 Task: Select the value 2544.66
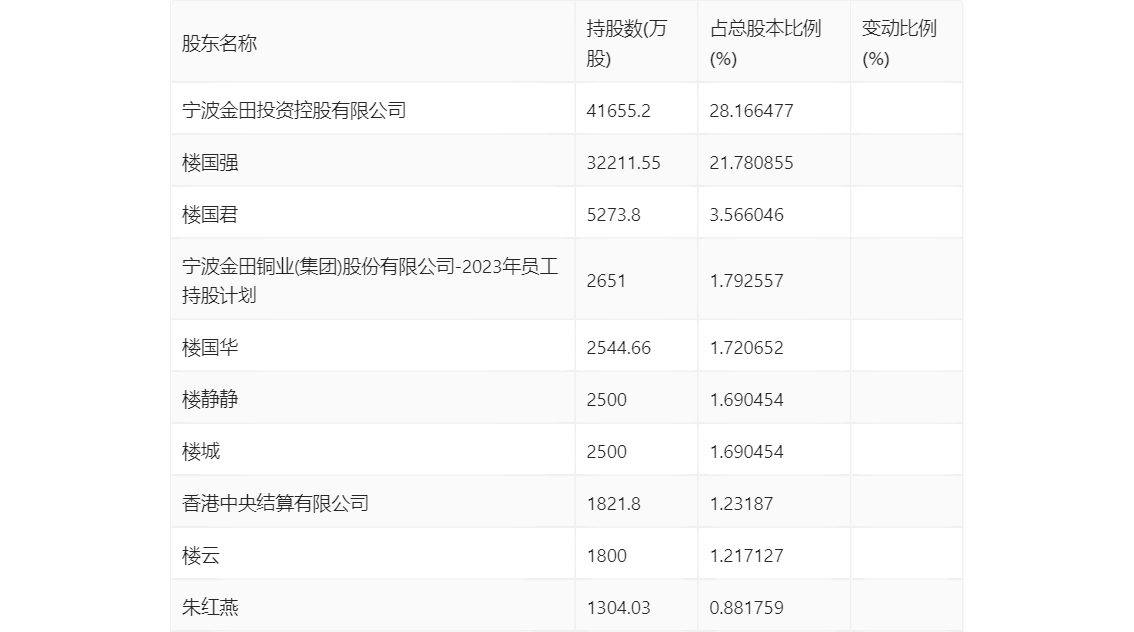click(618, 348)
